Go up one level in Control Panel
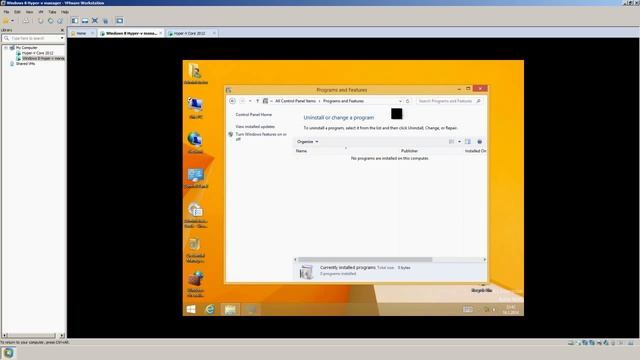 coord(258,101)
